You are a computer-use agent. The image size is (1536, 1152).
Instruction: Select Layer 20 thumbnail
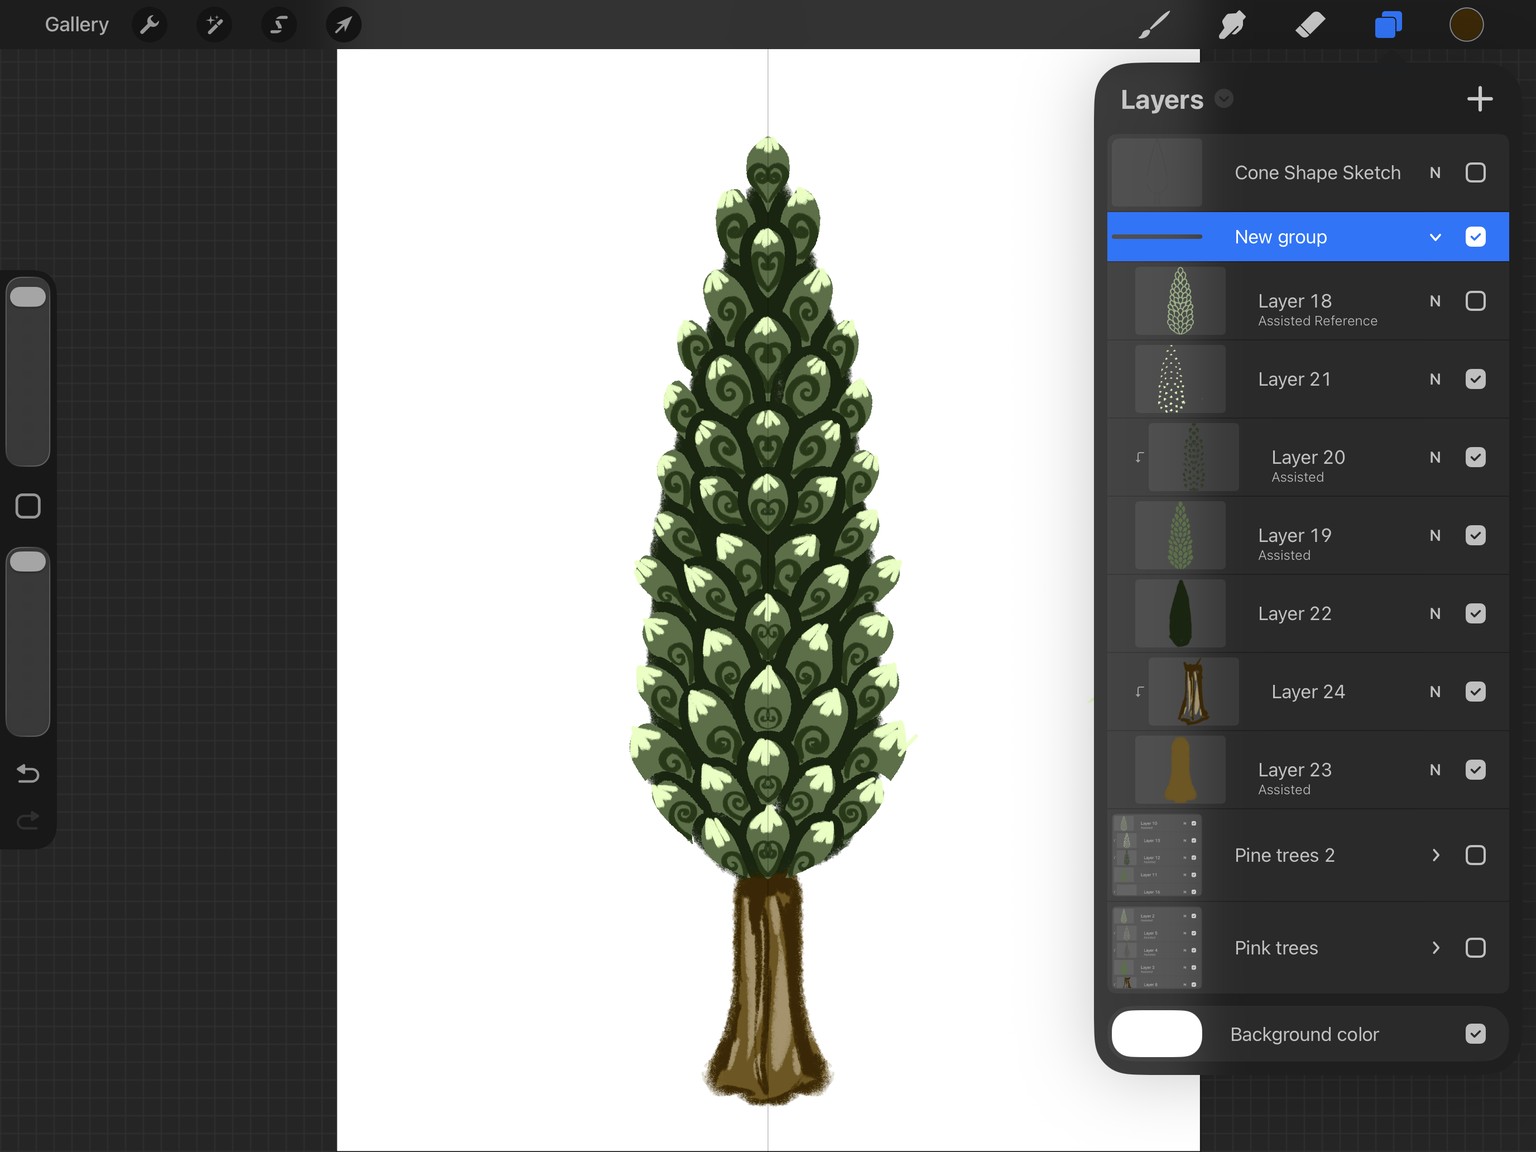coord(1194,457)
